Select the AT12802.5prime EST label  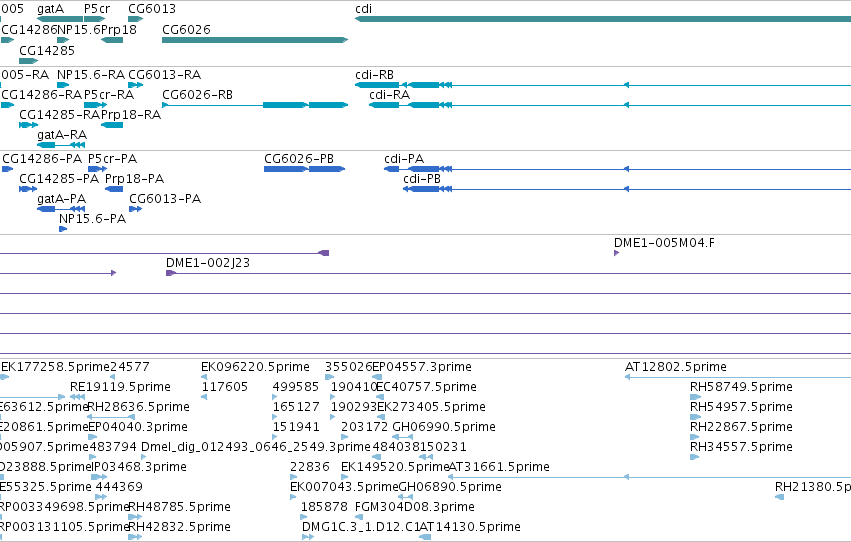pyautogui.click(x=676, y=367)
